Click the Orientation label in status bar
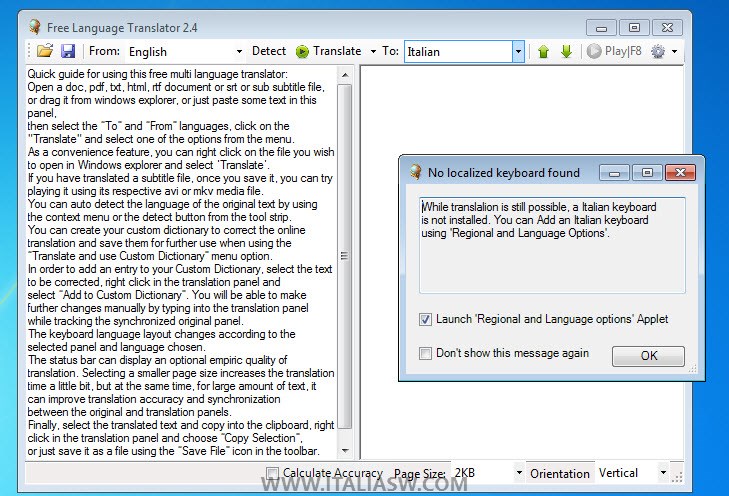 (x=560, y=474)
